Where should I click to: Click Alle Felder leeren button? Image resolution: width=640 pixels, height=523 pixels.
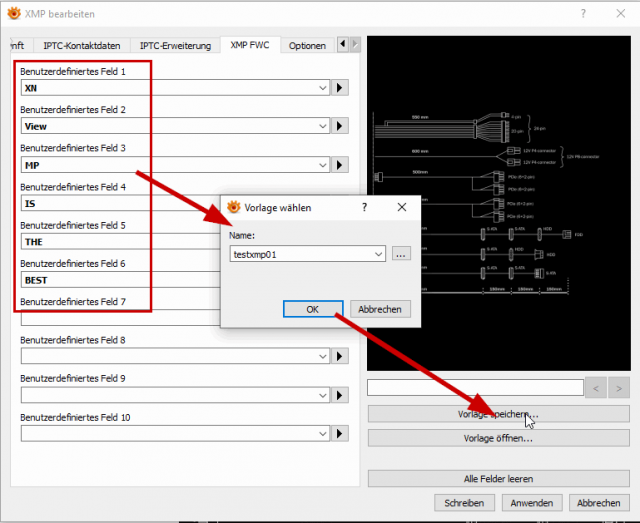click(x=498, y=479)
